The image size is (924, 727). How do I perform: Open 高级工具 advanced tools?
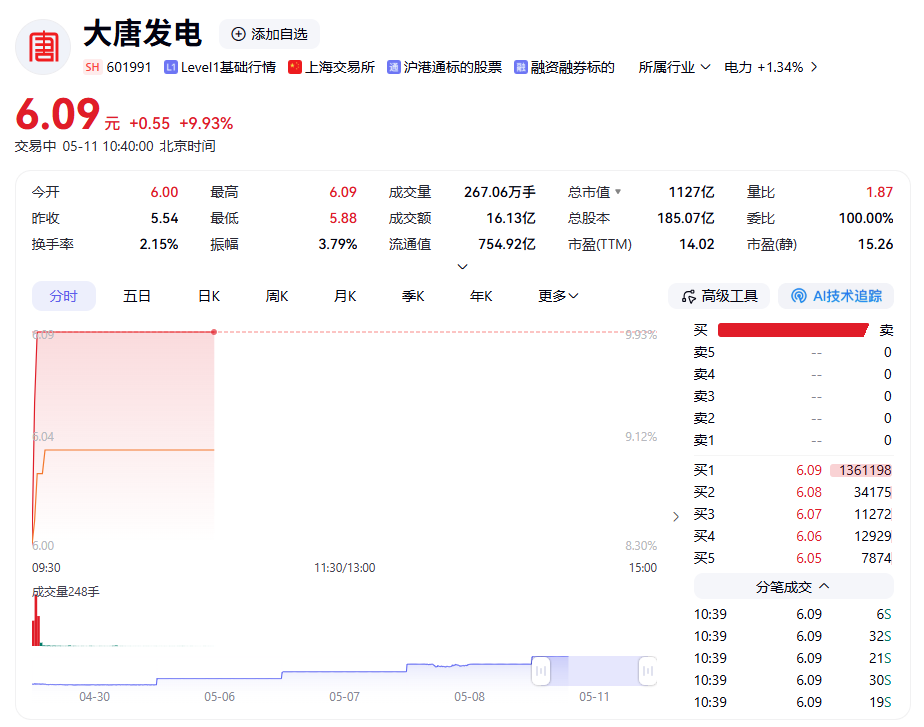(719, 296)
